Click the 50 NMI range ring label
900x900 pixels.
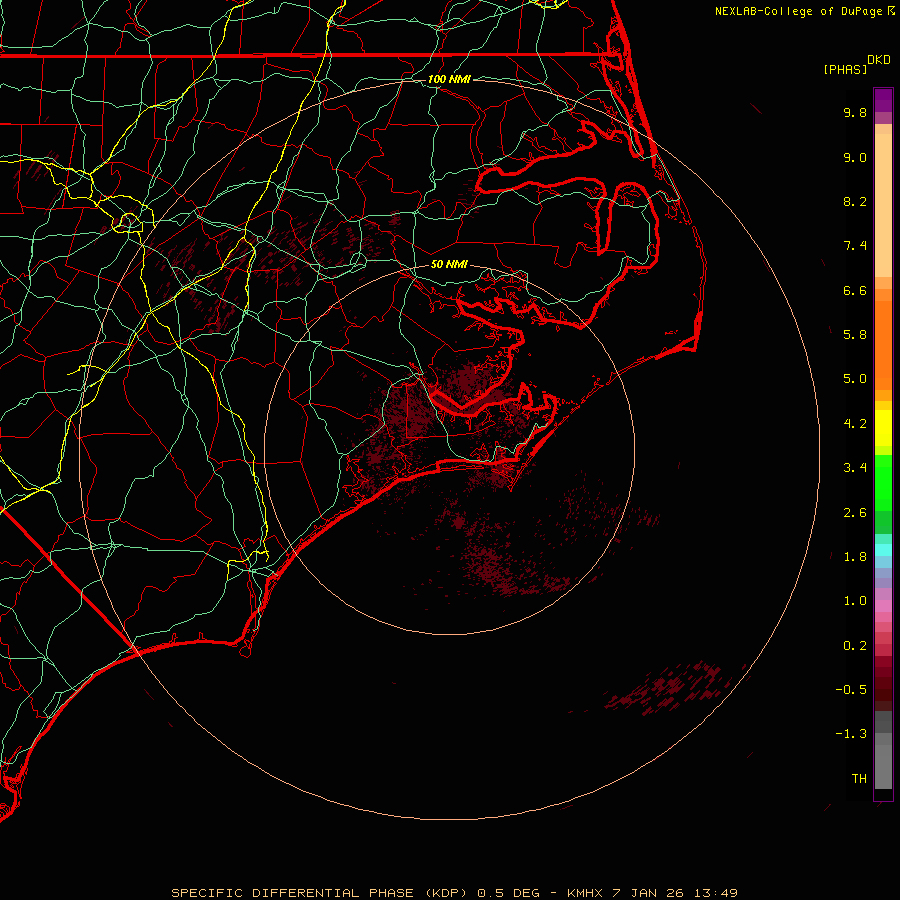(449, 264)
